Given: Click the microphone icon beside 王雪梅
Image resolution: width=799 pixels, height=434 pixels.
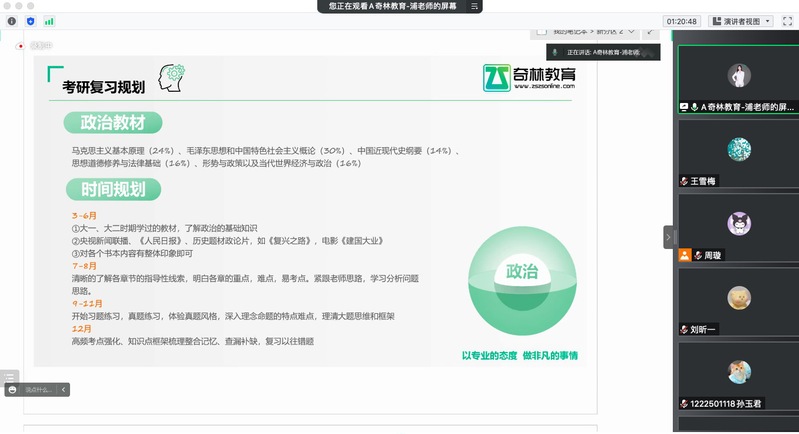Looking at the screenshot, I should (x=684, y=181).
